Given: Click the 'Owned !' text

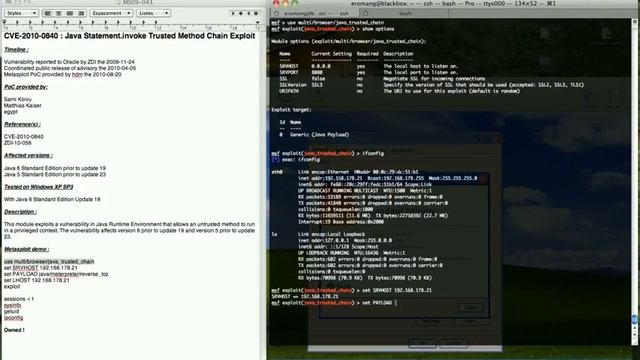Looking at the screenshot, I should [x=14, y=330].
